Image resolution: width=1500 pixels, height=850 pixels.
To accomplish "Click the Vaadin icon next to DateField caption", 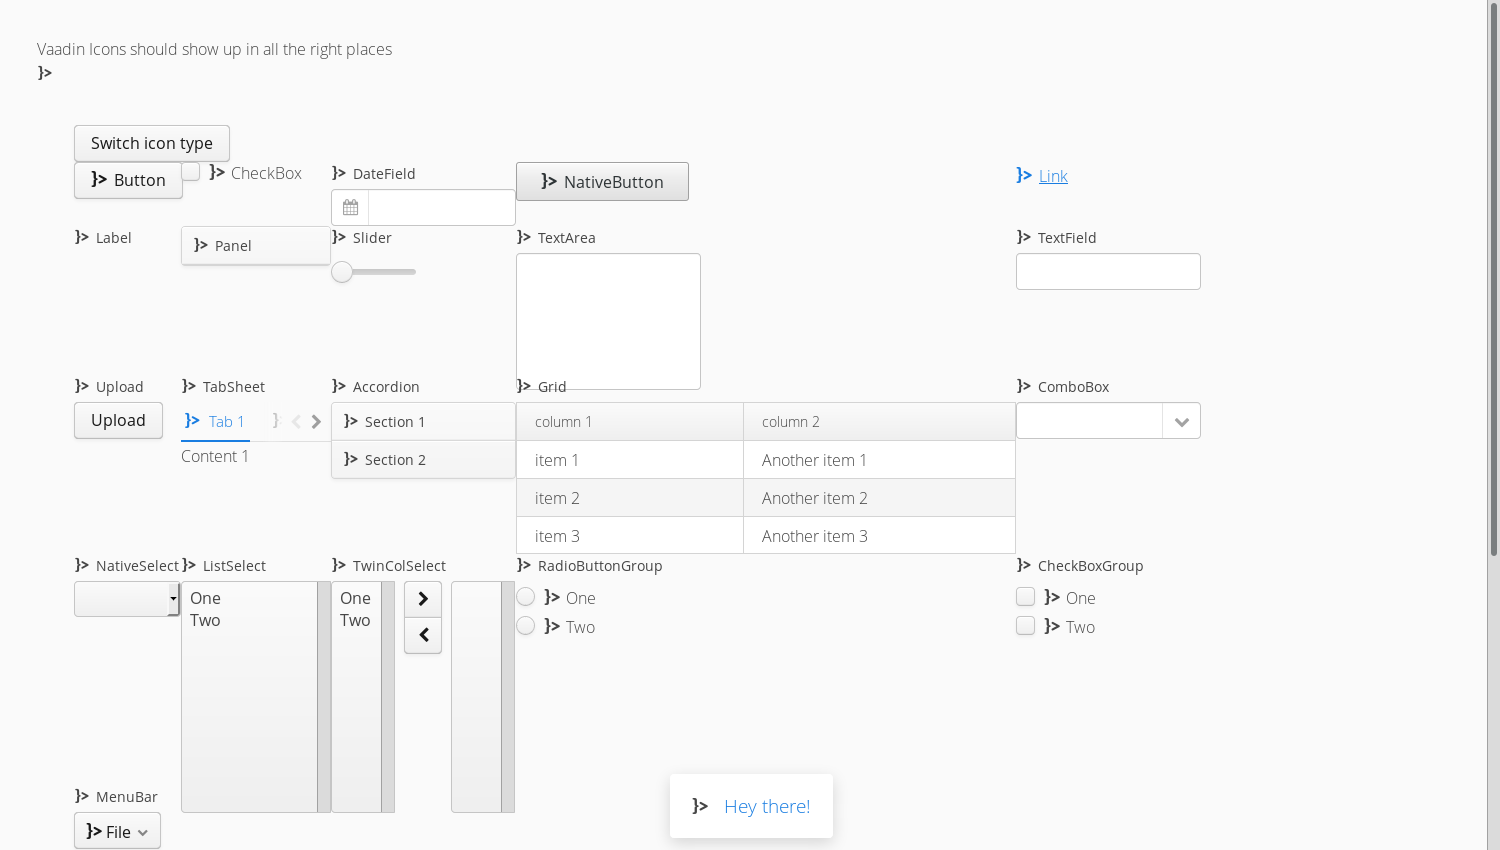I will 339,173.
